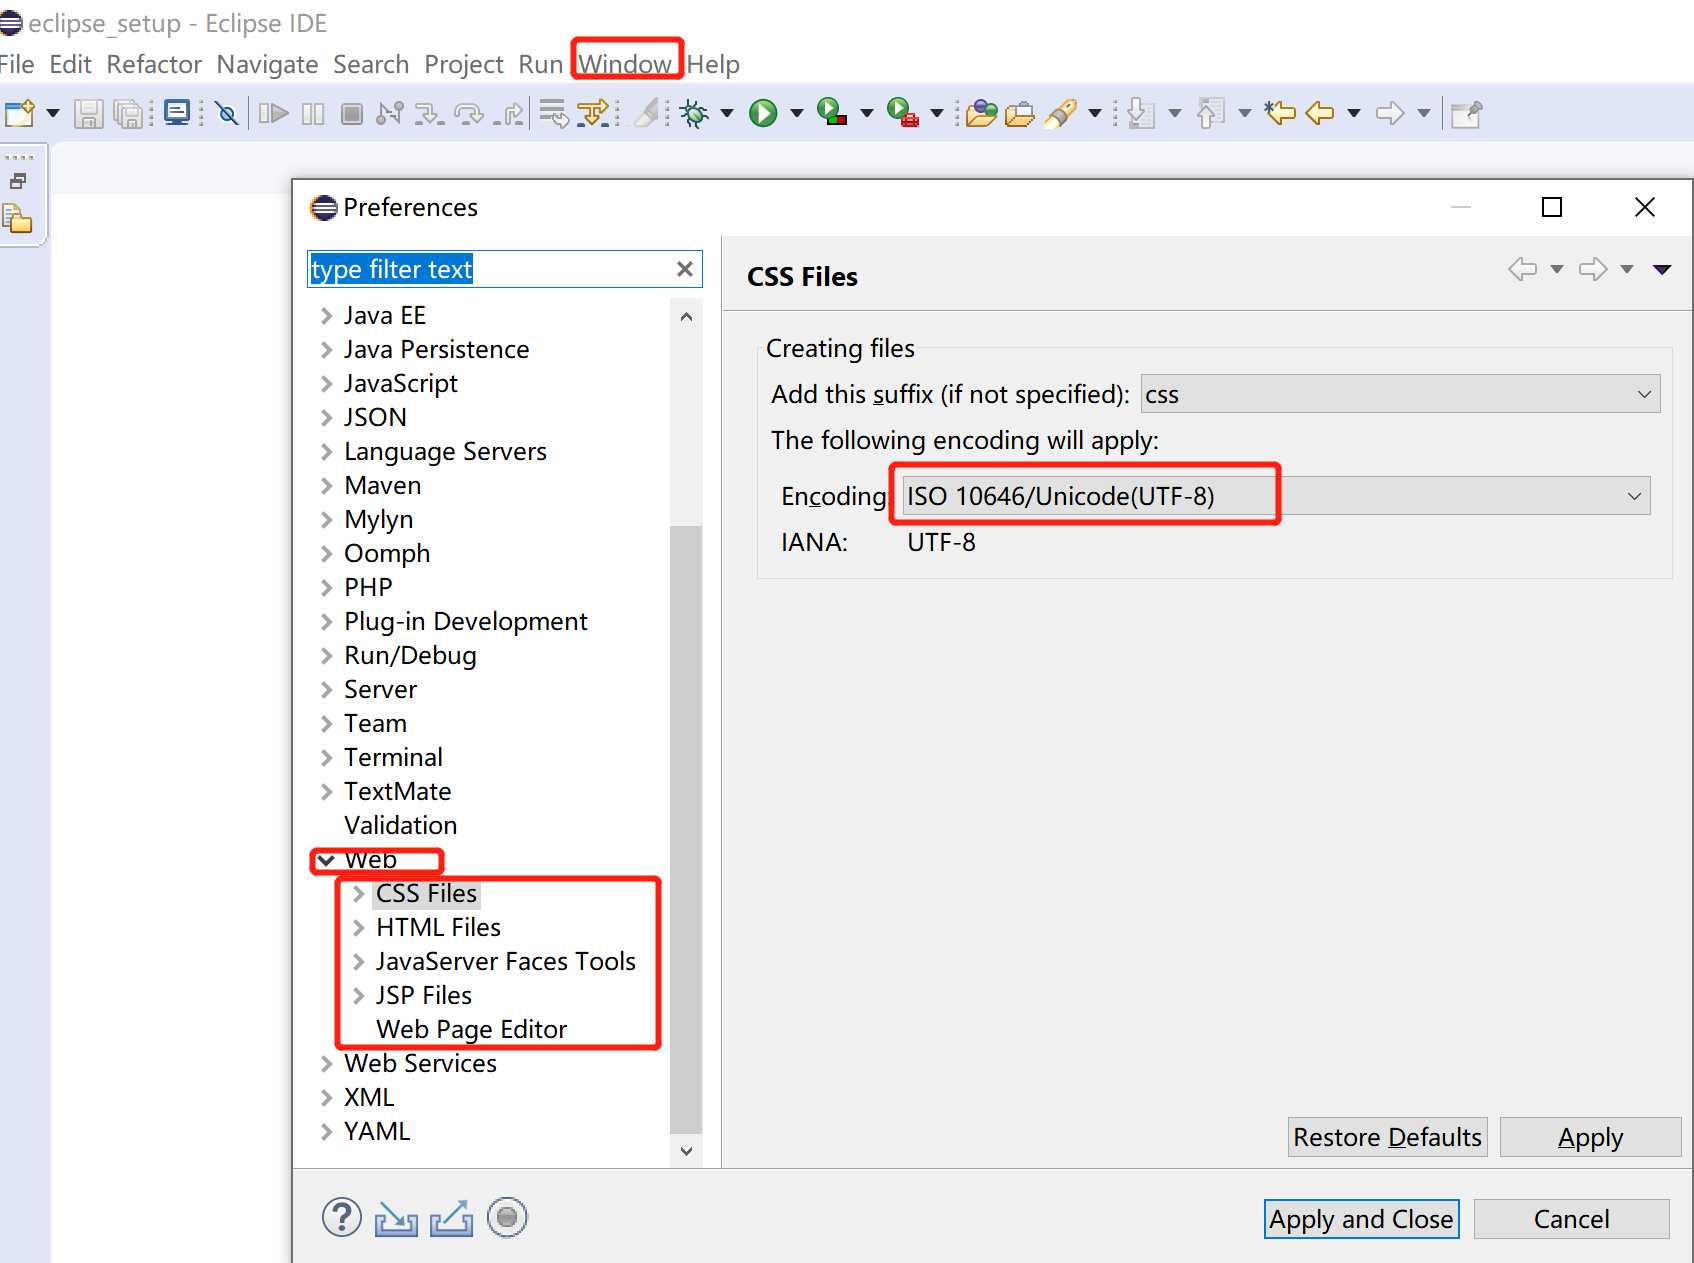Image resolution: width=1694 pixels, height=1263 pixels.
Task: Open the Window menu
Action: pos(625,64)
